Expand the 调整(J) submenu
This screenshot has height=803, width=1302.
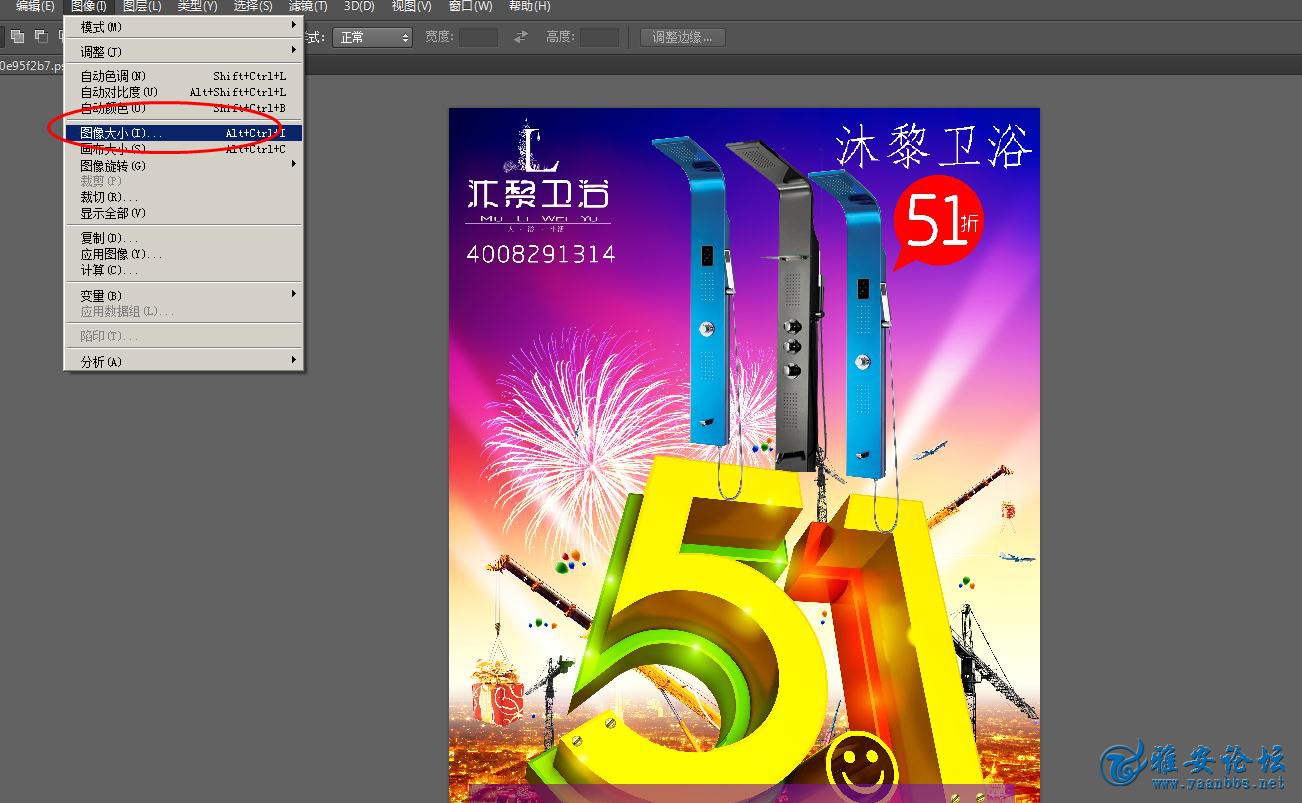184,51
